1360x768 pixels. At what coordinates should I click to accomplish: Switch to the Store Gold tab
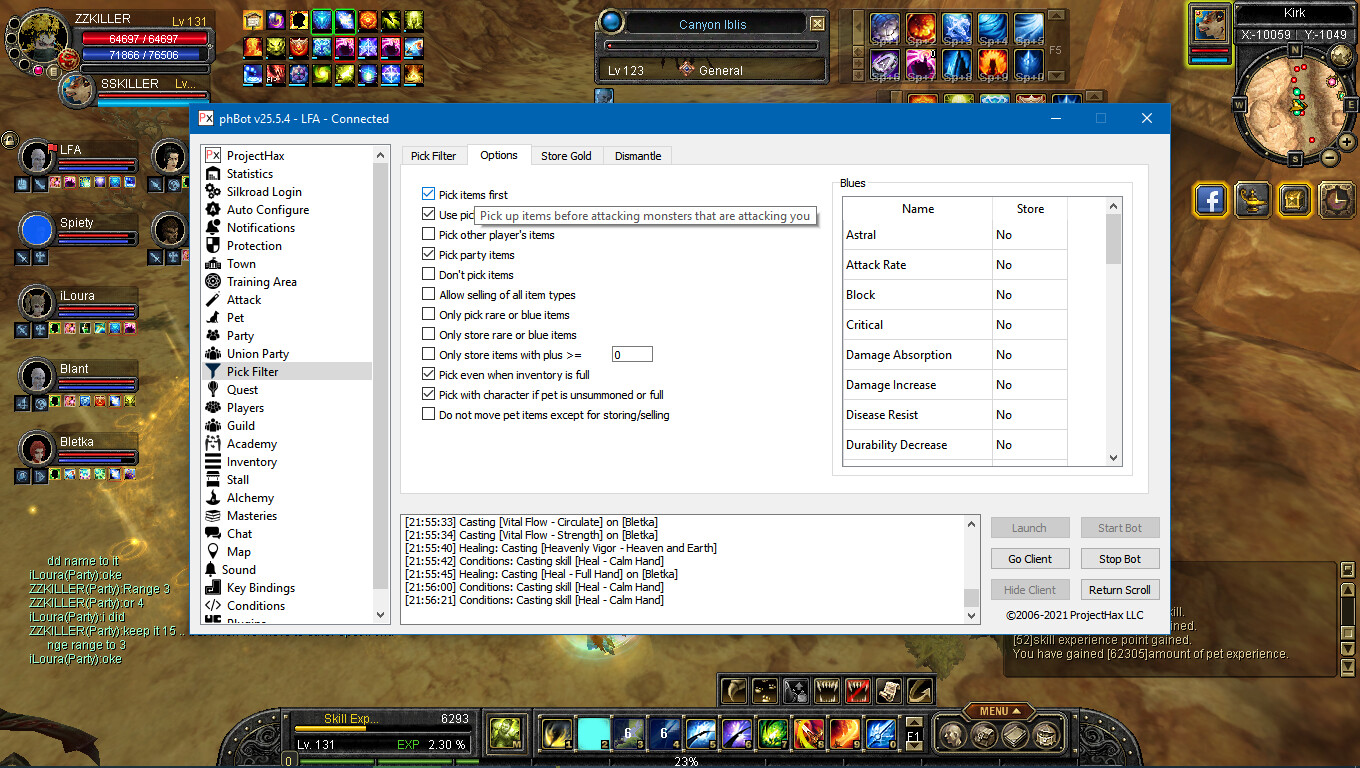point(566,156)
